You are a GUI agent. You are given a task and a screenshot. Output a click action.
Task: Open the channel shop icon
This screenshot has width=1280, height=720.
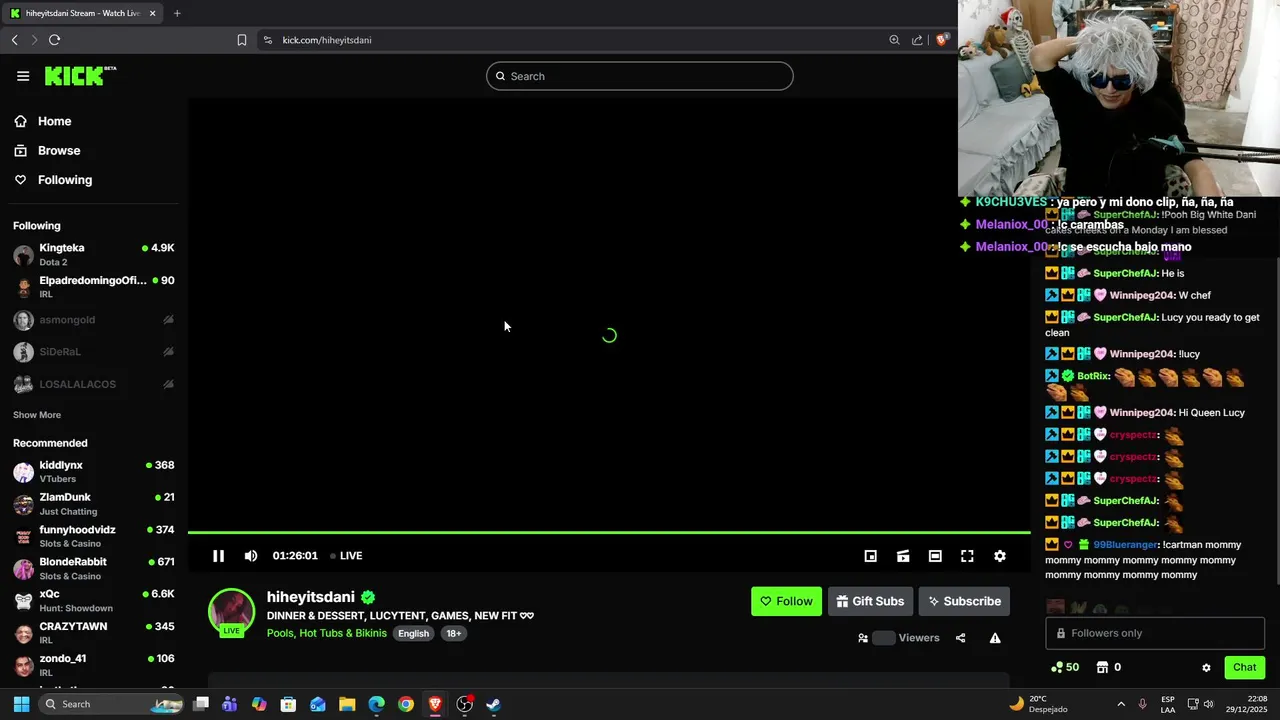(x=1102, y=667)
